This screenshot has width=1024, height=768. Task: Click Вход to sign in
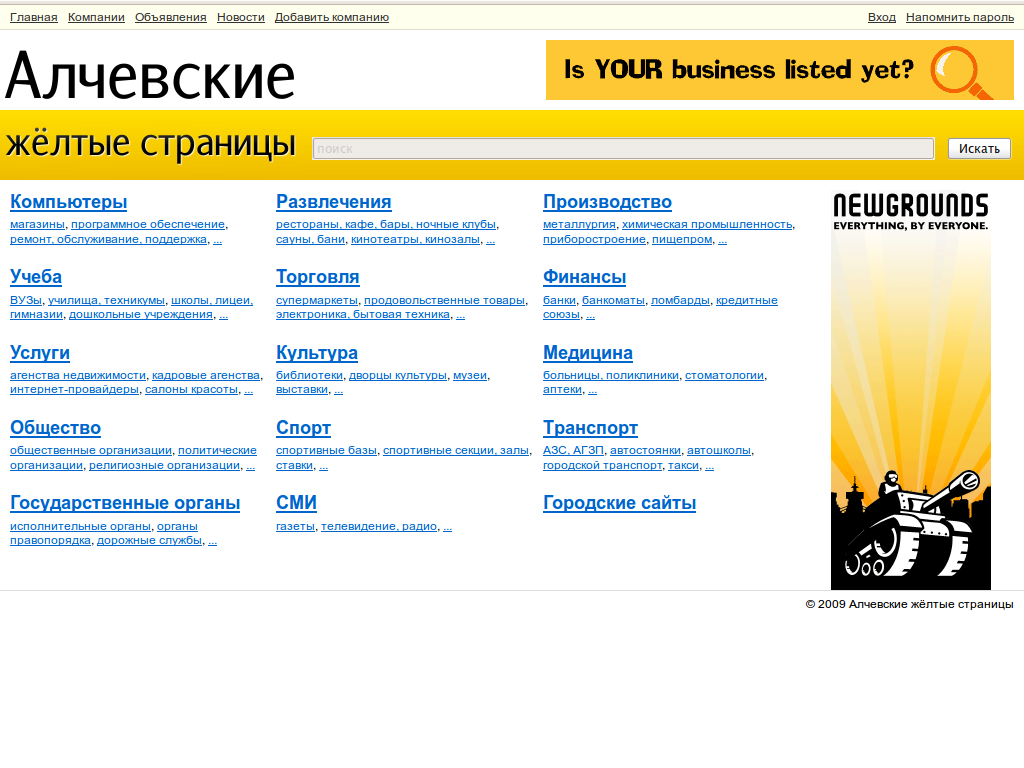(x=881, y=16)
